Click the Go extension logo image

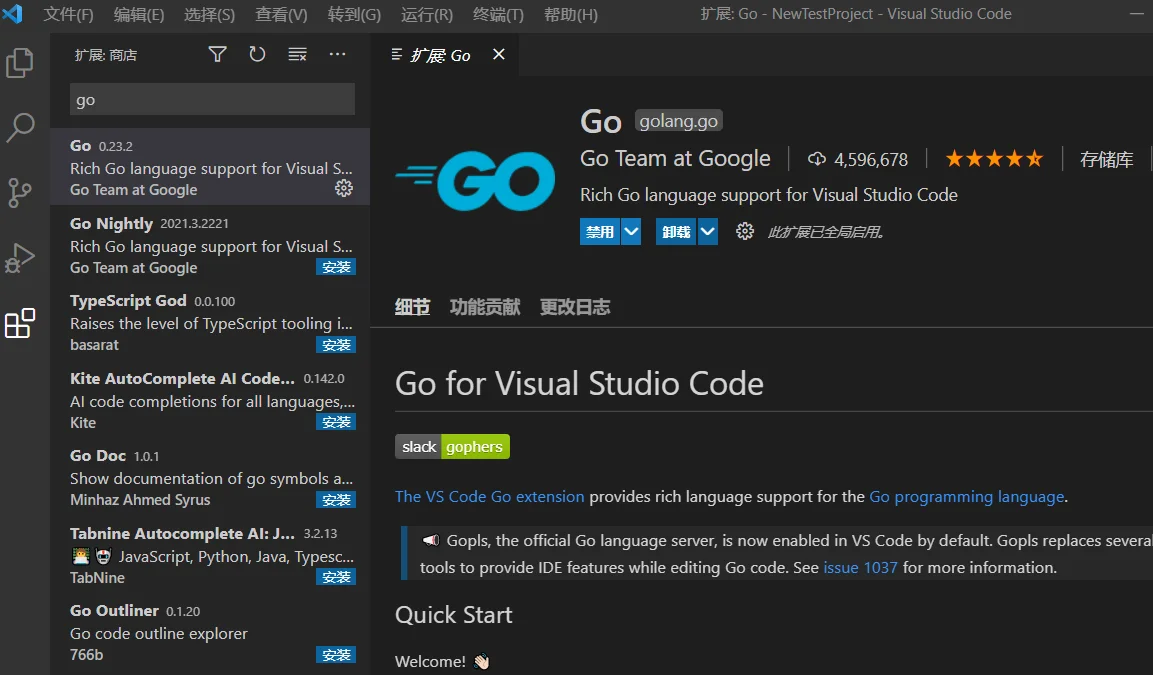pos(475,181)
